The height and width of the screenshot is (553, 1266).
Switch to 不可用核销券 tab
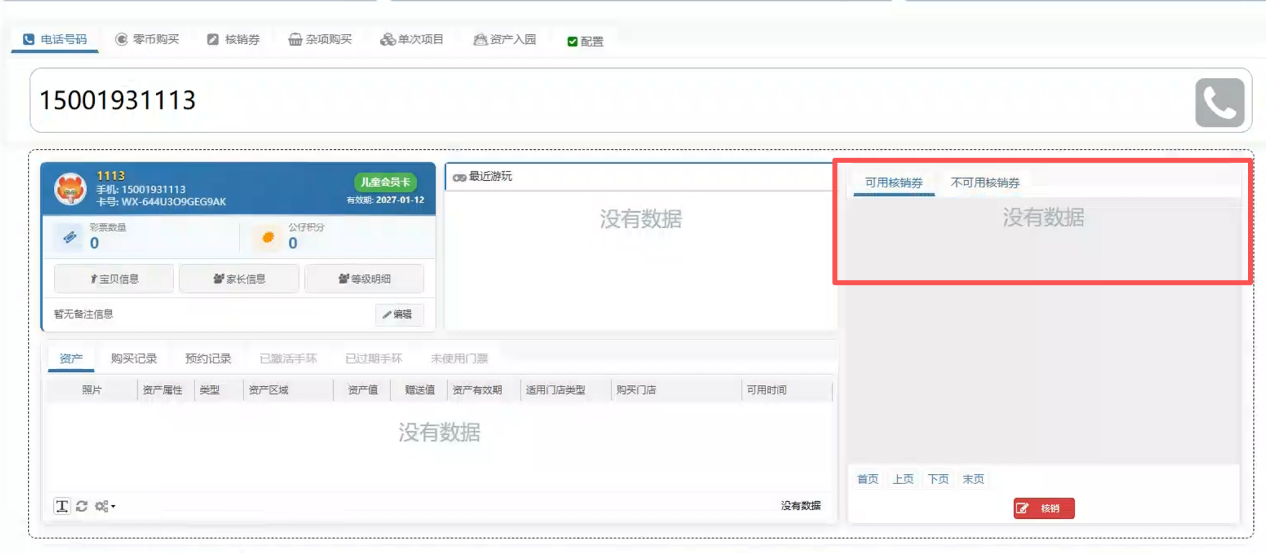985,183
